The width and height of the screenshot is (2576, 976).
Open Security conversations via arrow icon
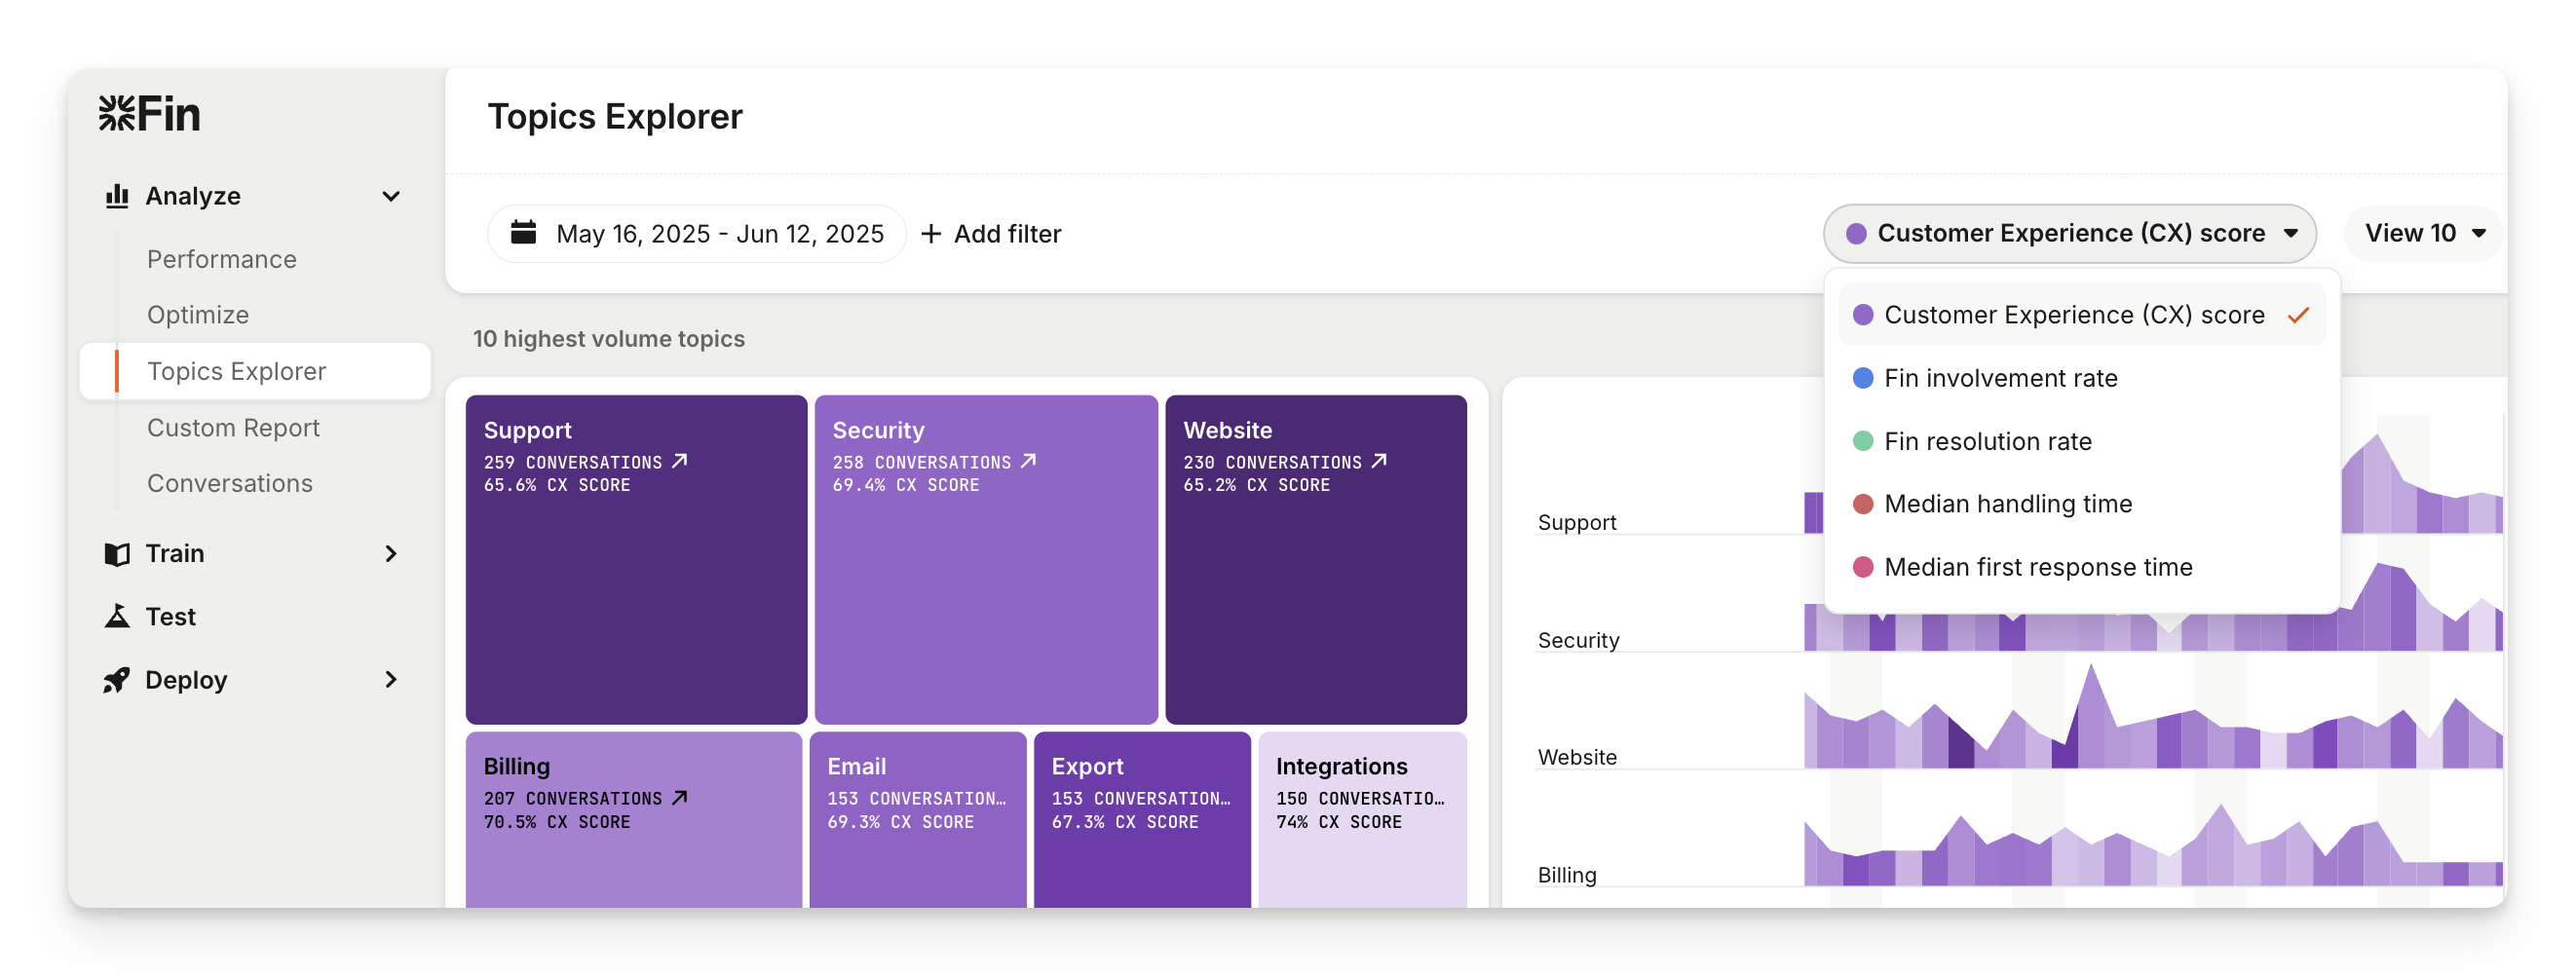click(x=1028, y=461)
